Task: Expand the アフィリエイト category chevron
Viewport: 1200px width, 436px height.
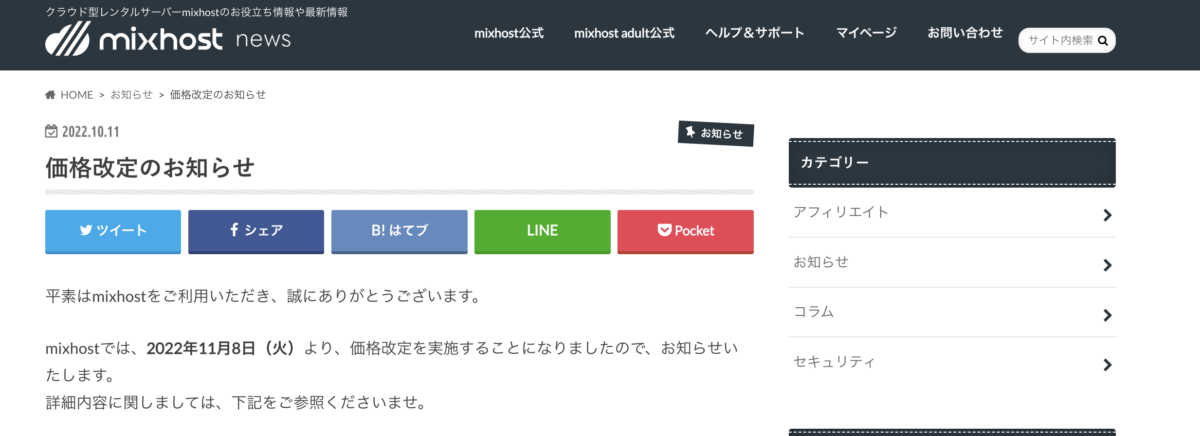Action: click(x=1107, y=215)
